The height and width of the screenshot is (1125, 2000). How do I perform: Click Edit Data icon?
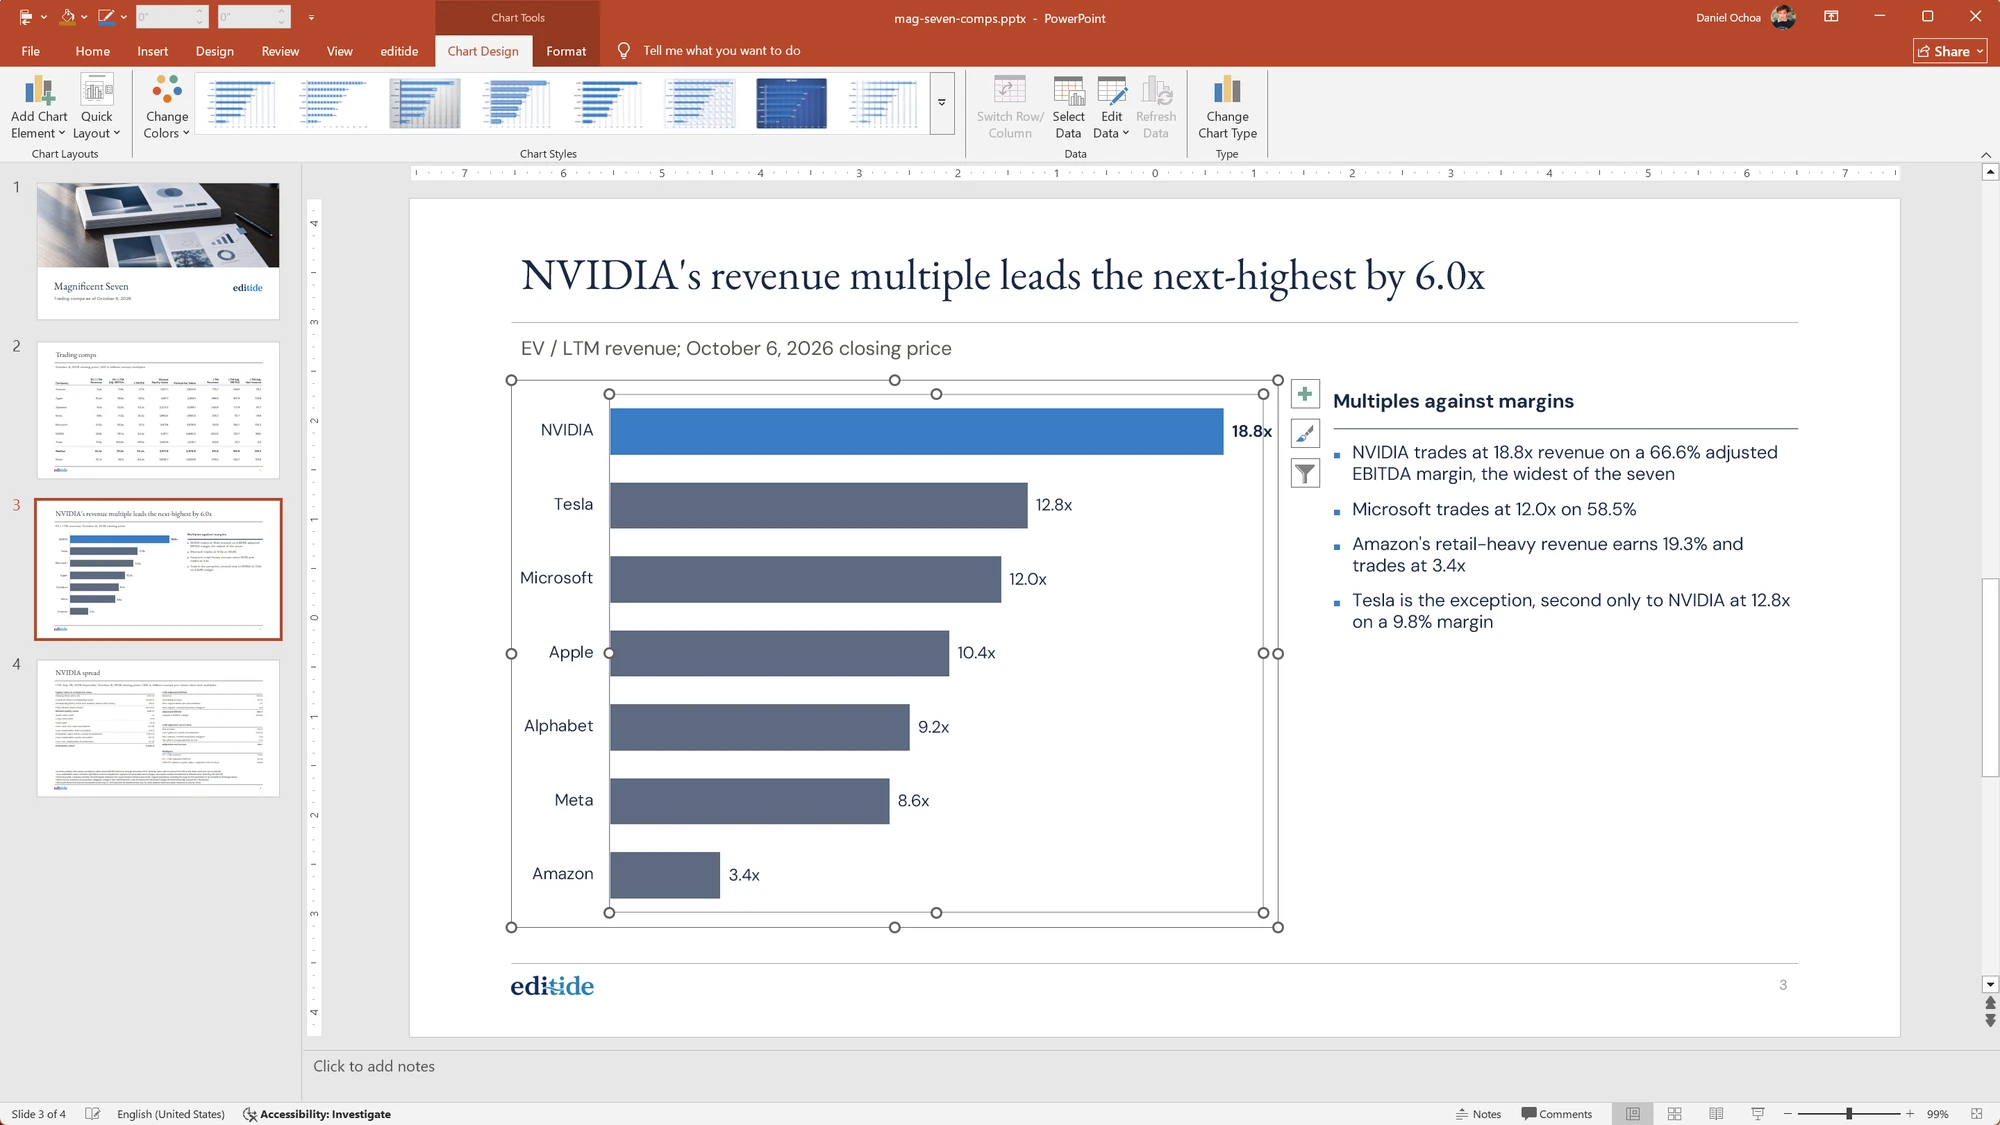coord(1111,92)
